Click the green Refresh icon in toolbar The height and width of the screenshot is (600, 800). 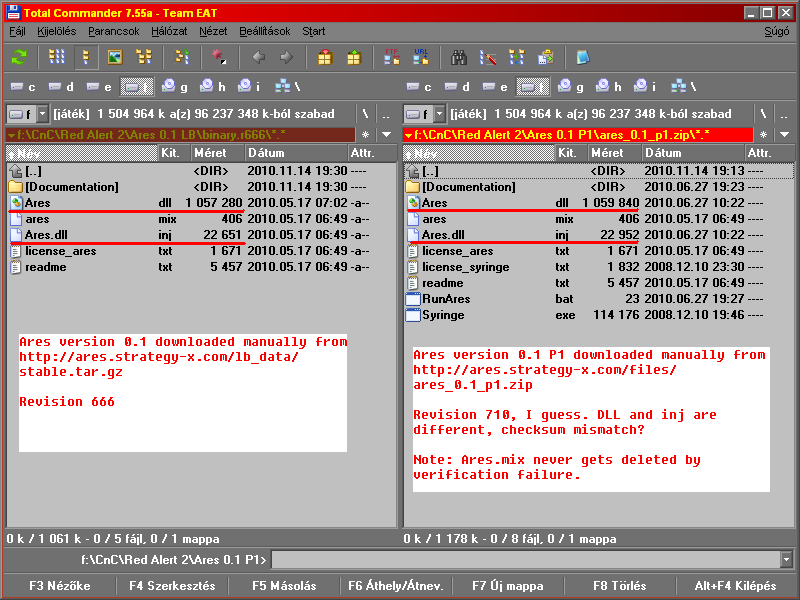[19, 57]
